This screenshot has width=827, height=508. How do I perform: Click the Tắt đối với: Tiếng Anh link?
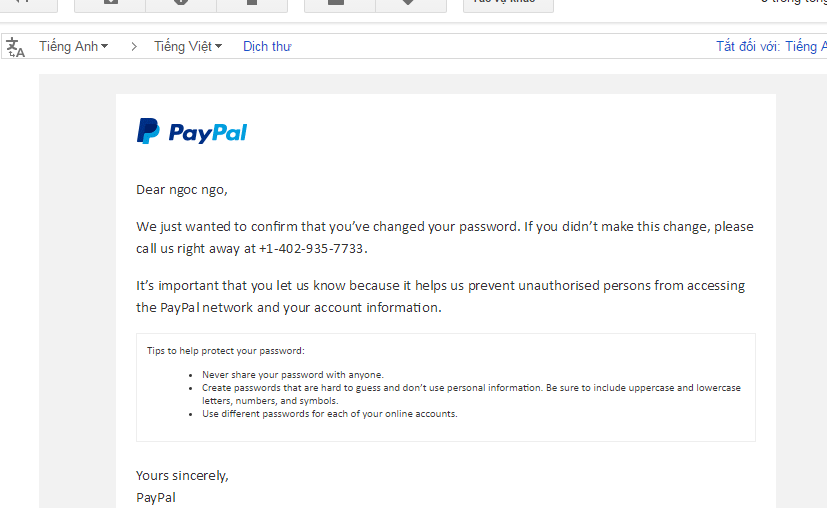(770, 47)
